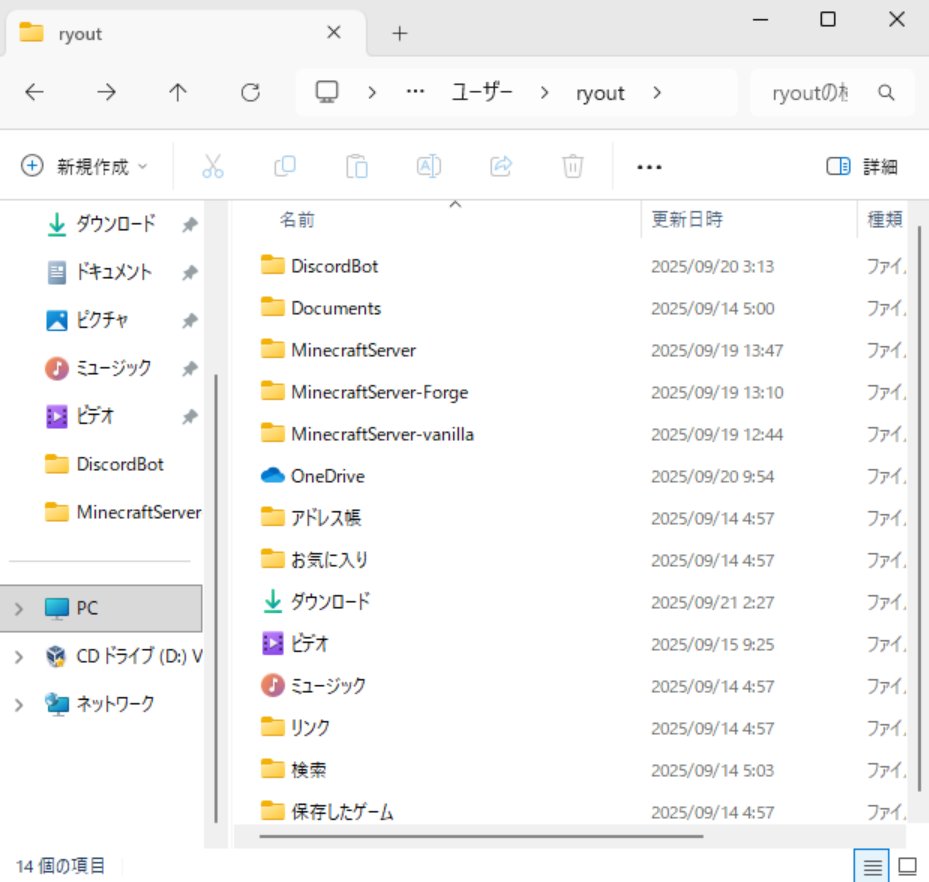Image resolution: width=929 pixels, height=882 pixels.
Task: Click the horizontal scrollbar at bottom
Action: coord(481,836)
